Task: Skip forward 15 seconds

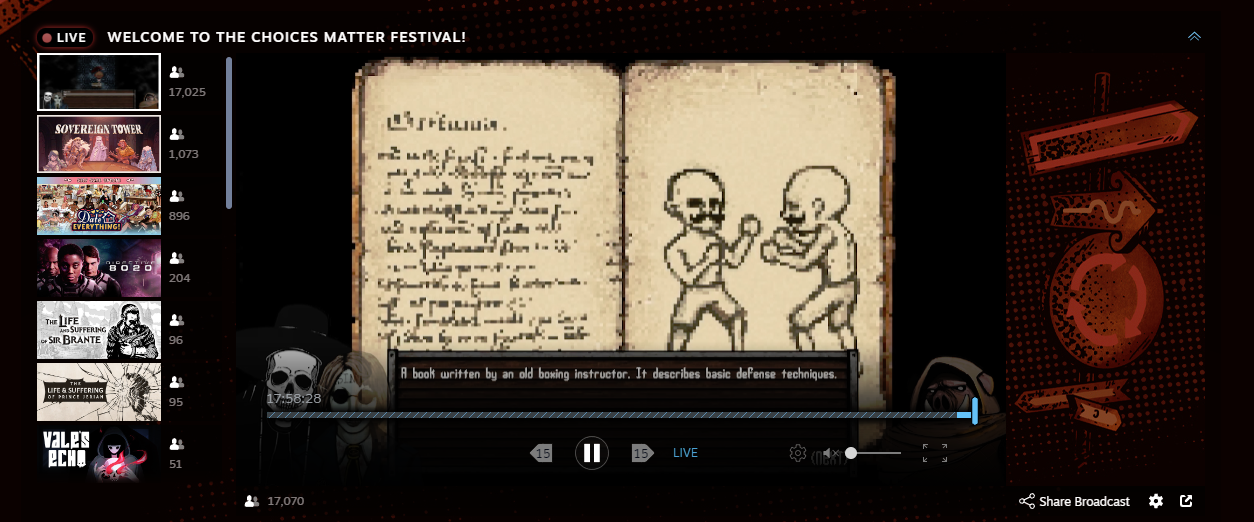Action: click(642, 453)
